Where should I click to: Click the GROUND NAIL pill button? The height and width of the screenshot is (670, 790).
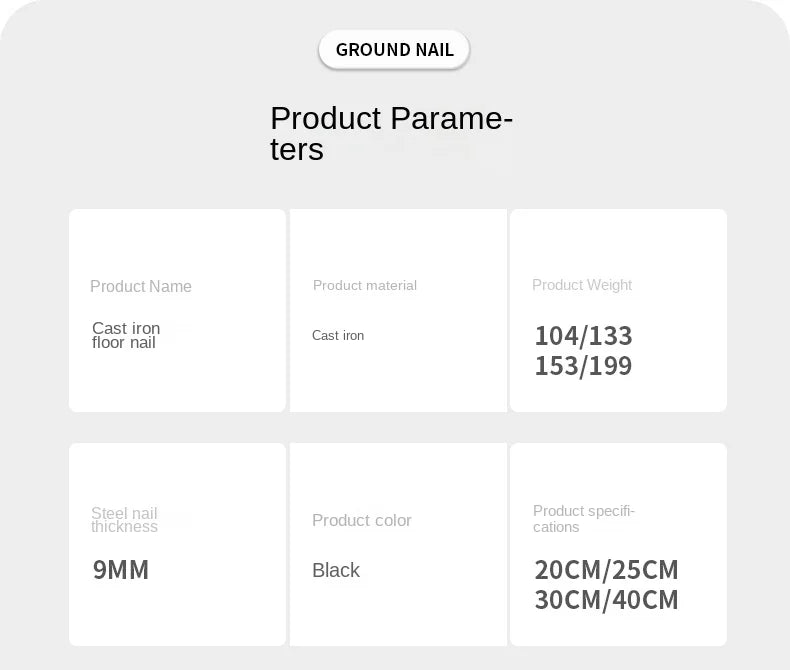[x=394, y=49]
